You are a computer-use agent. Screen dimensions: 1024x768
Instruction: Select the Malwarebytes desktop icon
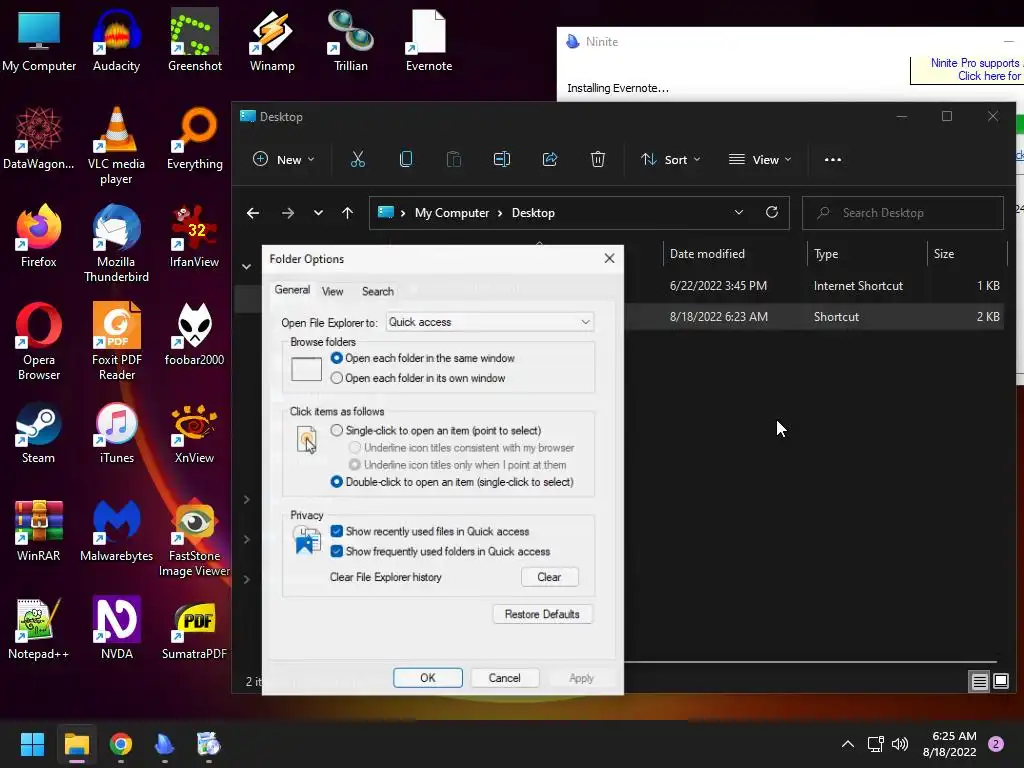pyautogui.click(x=116, y=531)
